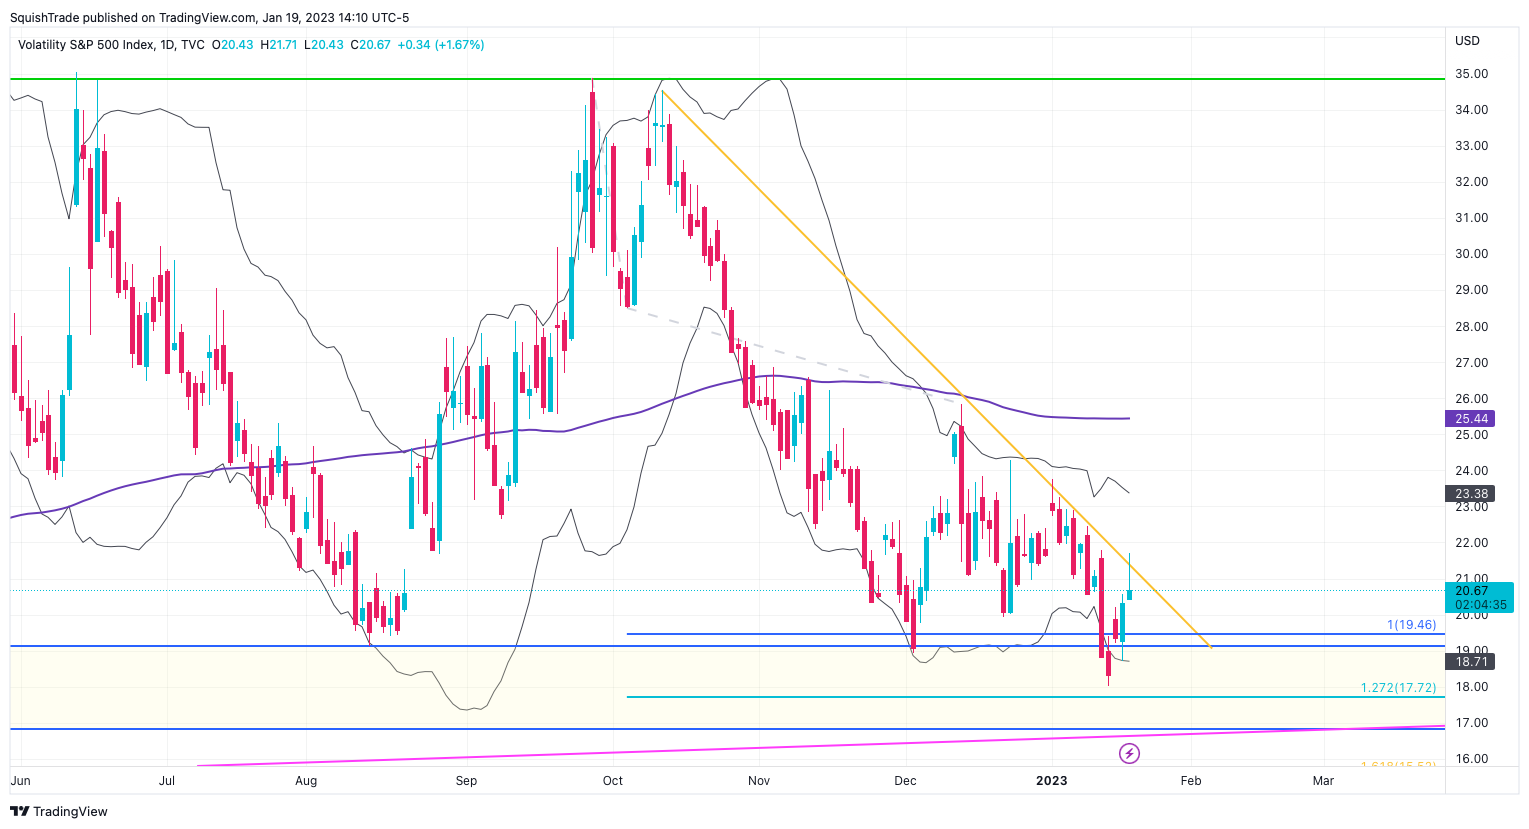The image size is (1529, 829).
Task: Click the 2023 date axis label
Action: pos(1051,781)
